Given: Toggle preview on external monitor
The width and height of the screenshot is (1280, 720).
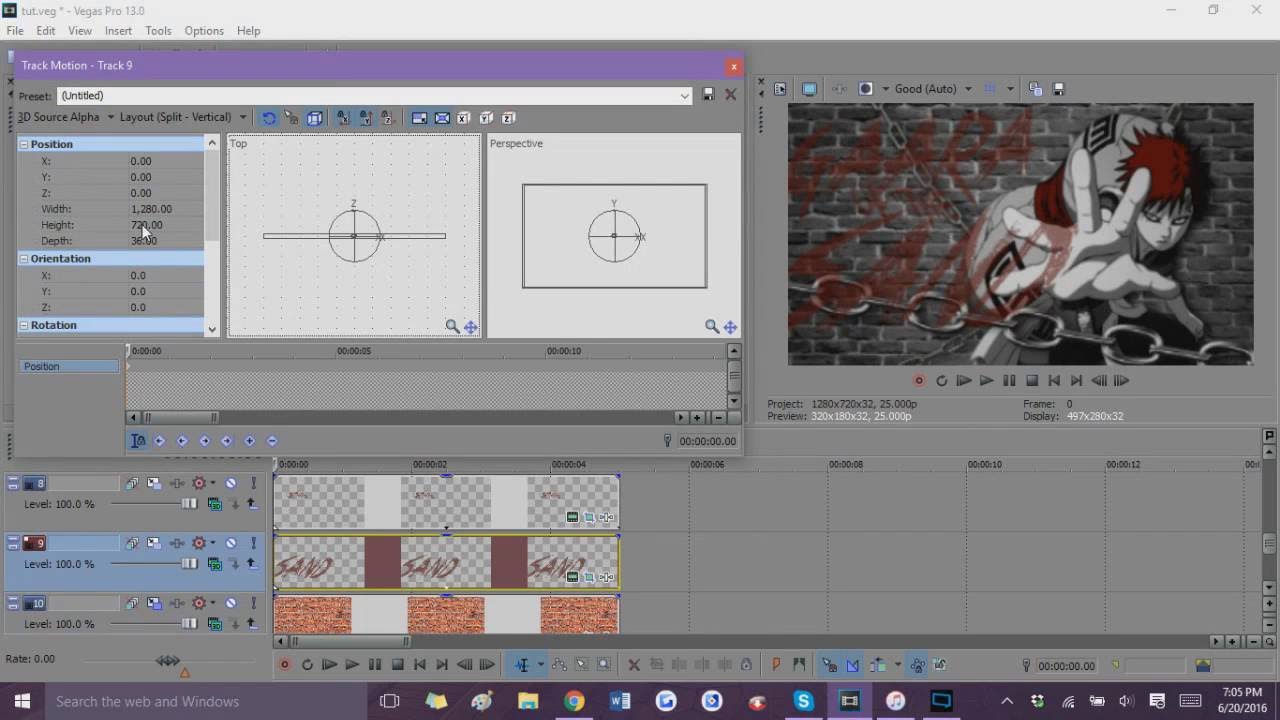Looking at the screenshot, I should point(809,89).
